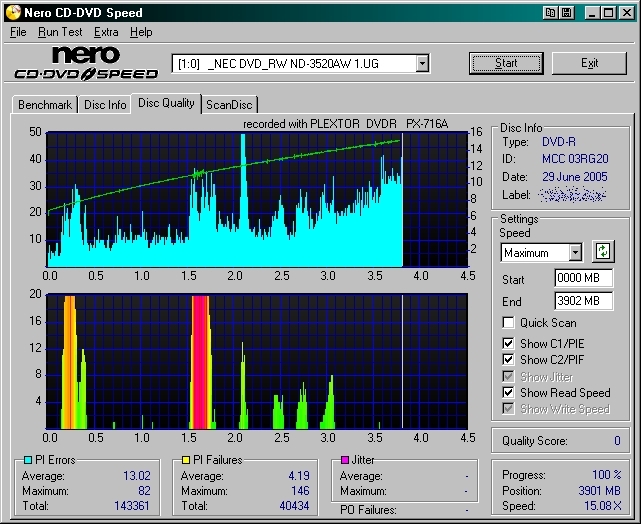Click the save floppy disk icon in title bar
The height and width of the screenshot is (524, 641).
(567, 13)
